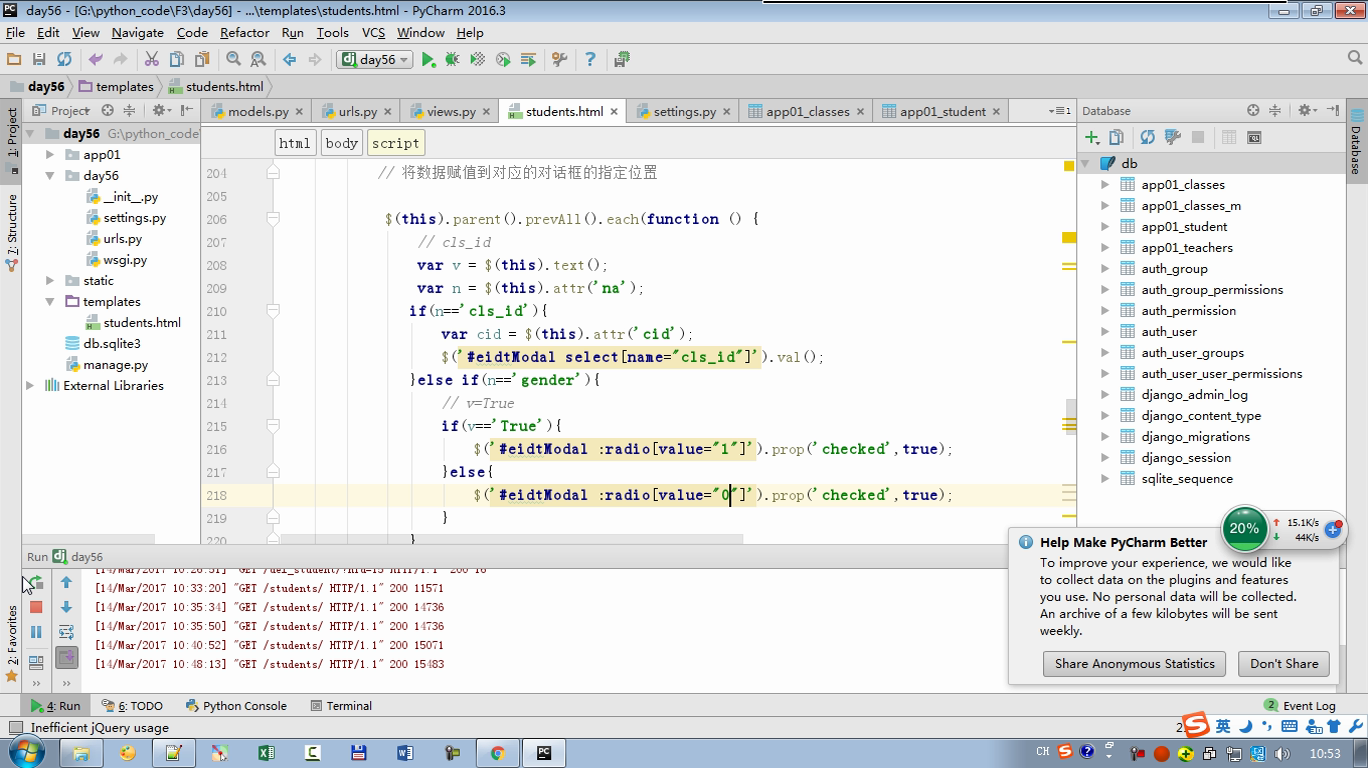
Task: Run day56 with the green play icon
Action: [428, 60]
